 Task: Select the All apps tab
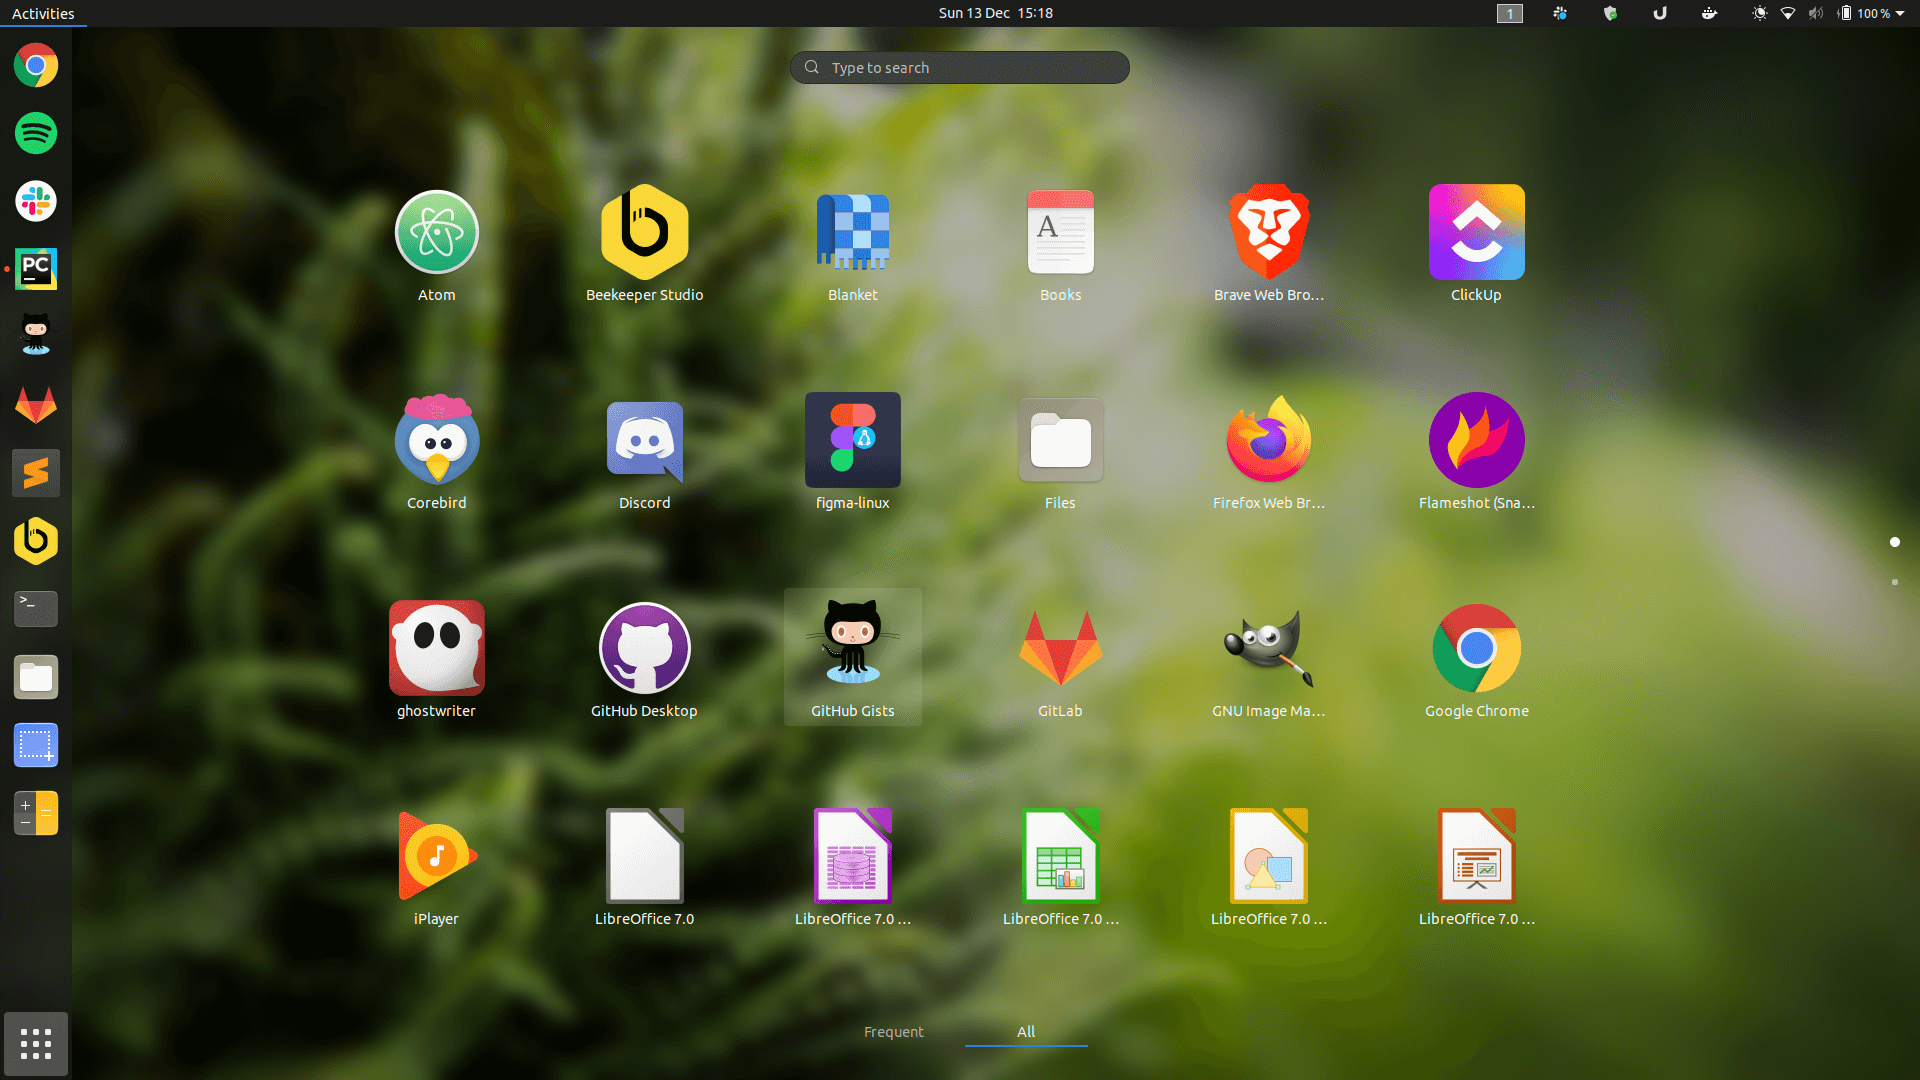pos(1026,1032)
